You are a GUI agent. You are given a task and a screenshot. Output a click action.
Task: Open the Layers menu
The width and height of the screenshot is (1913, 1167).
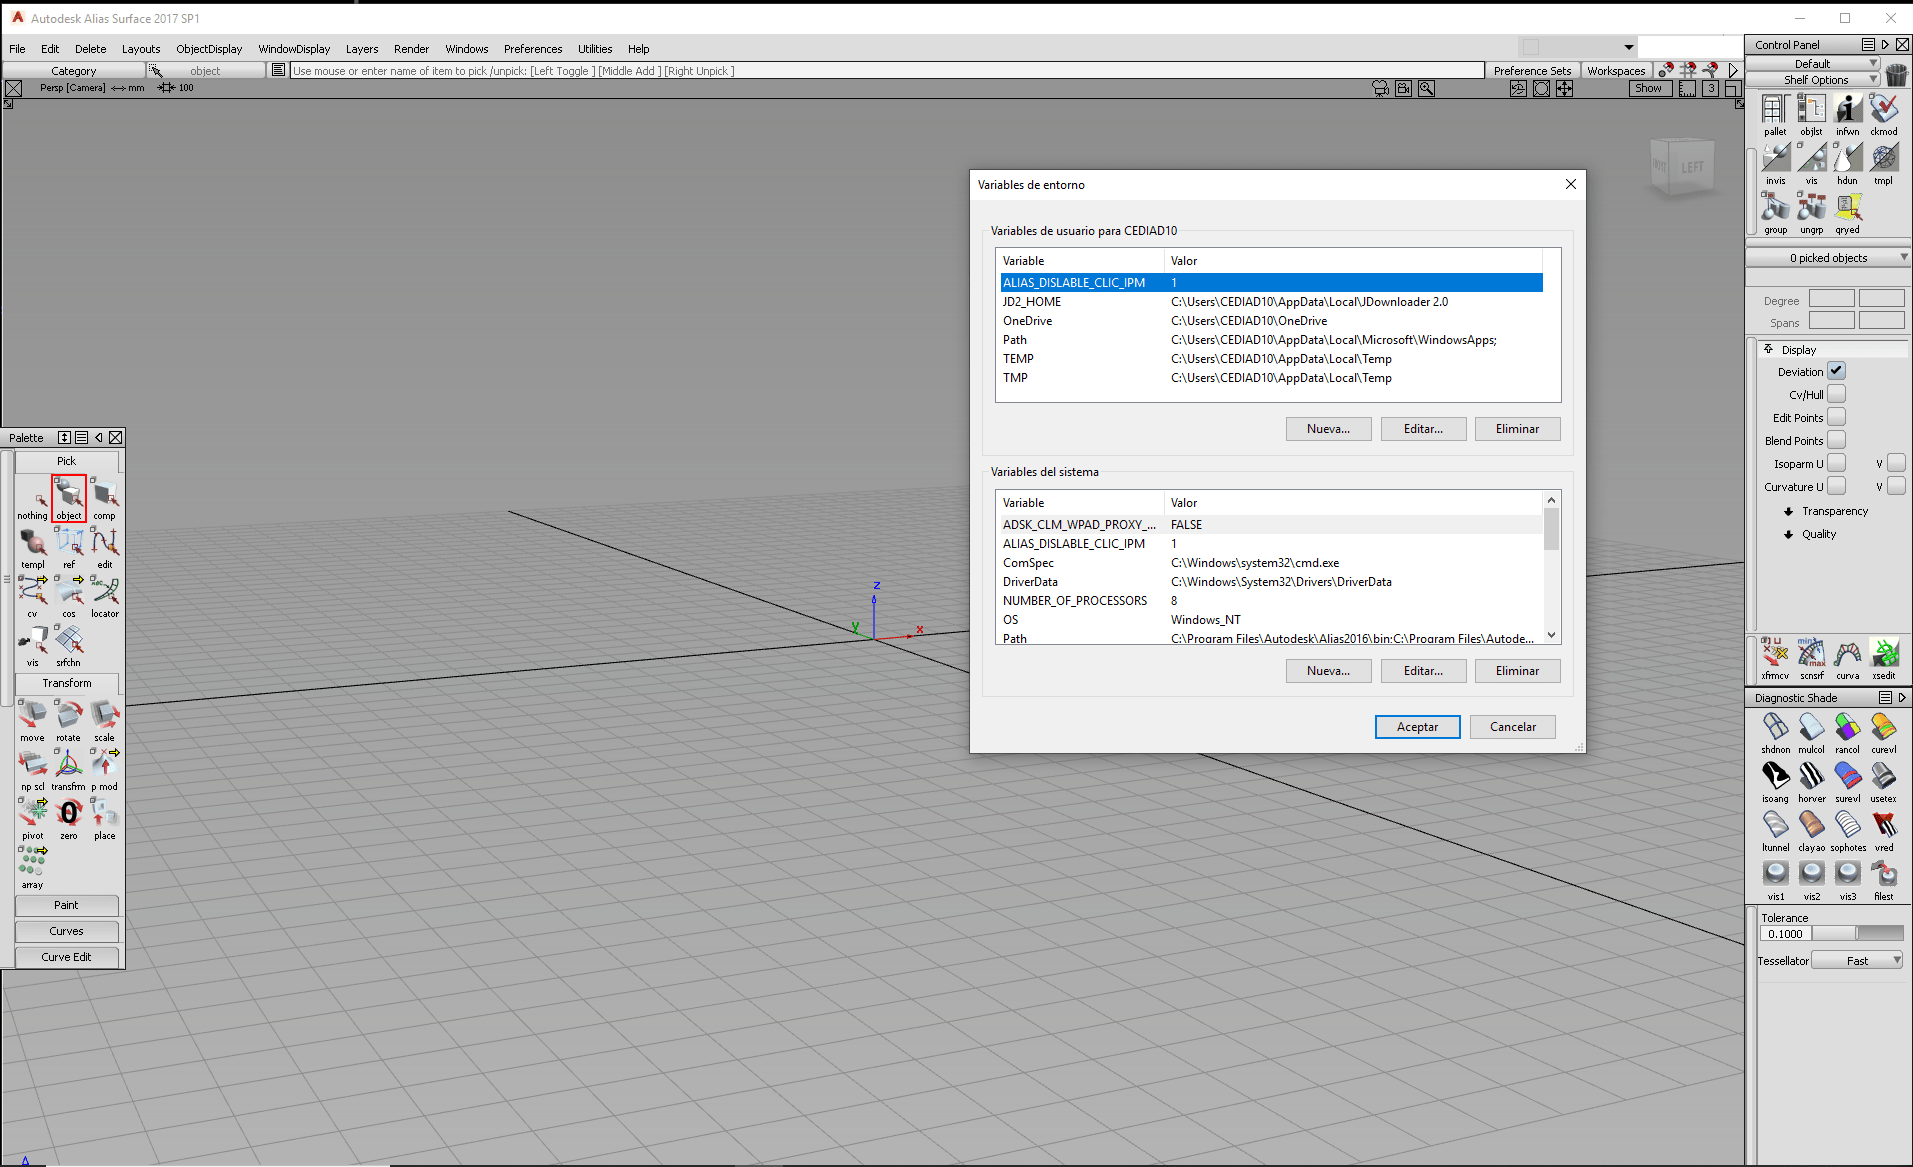(x=362, y=49)
